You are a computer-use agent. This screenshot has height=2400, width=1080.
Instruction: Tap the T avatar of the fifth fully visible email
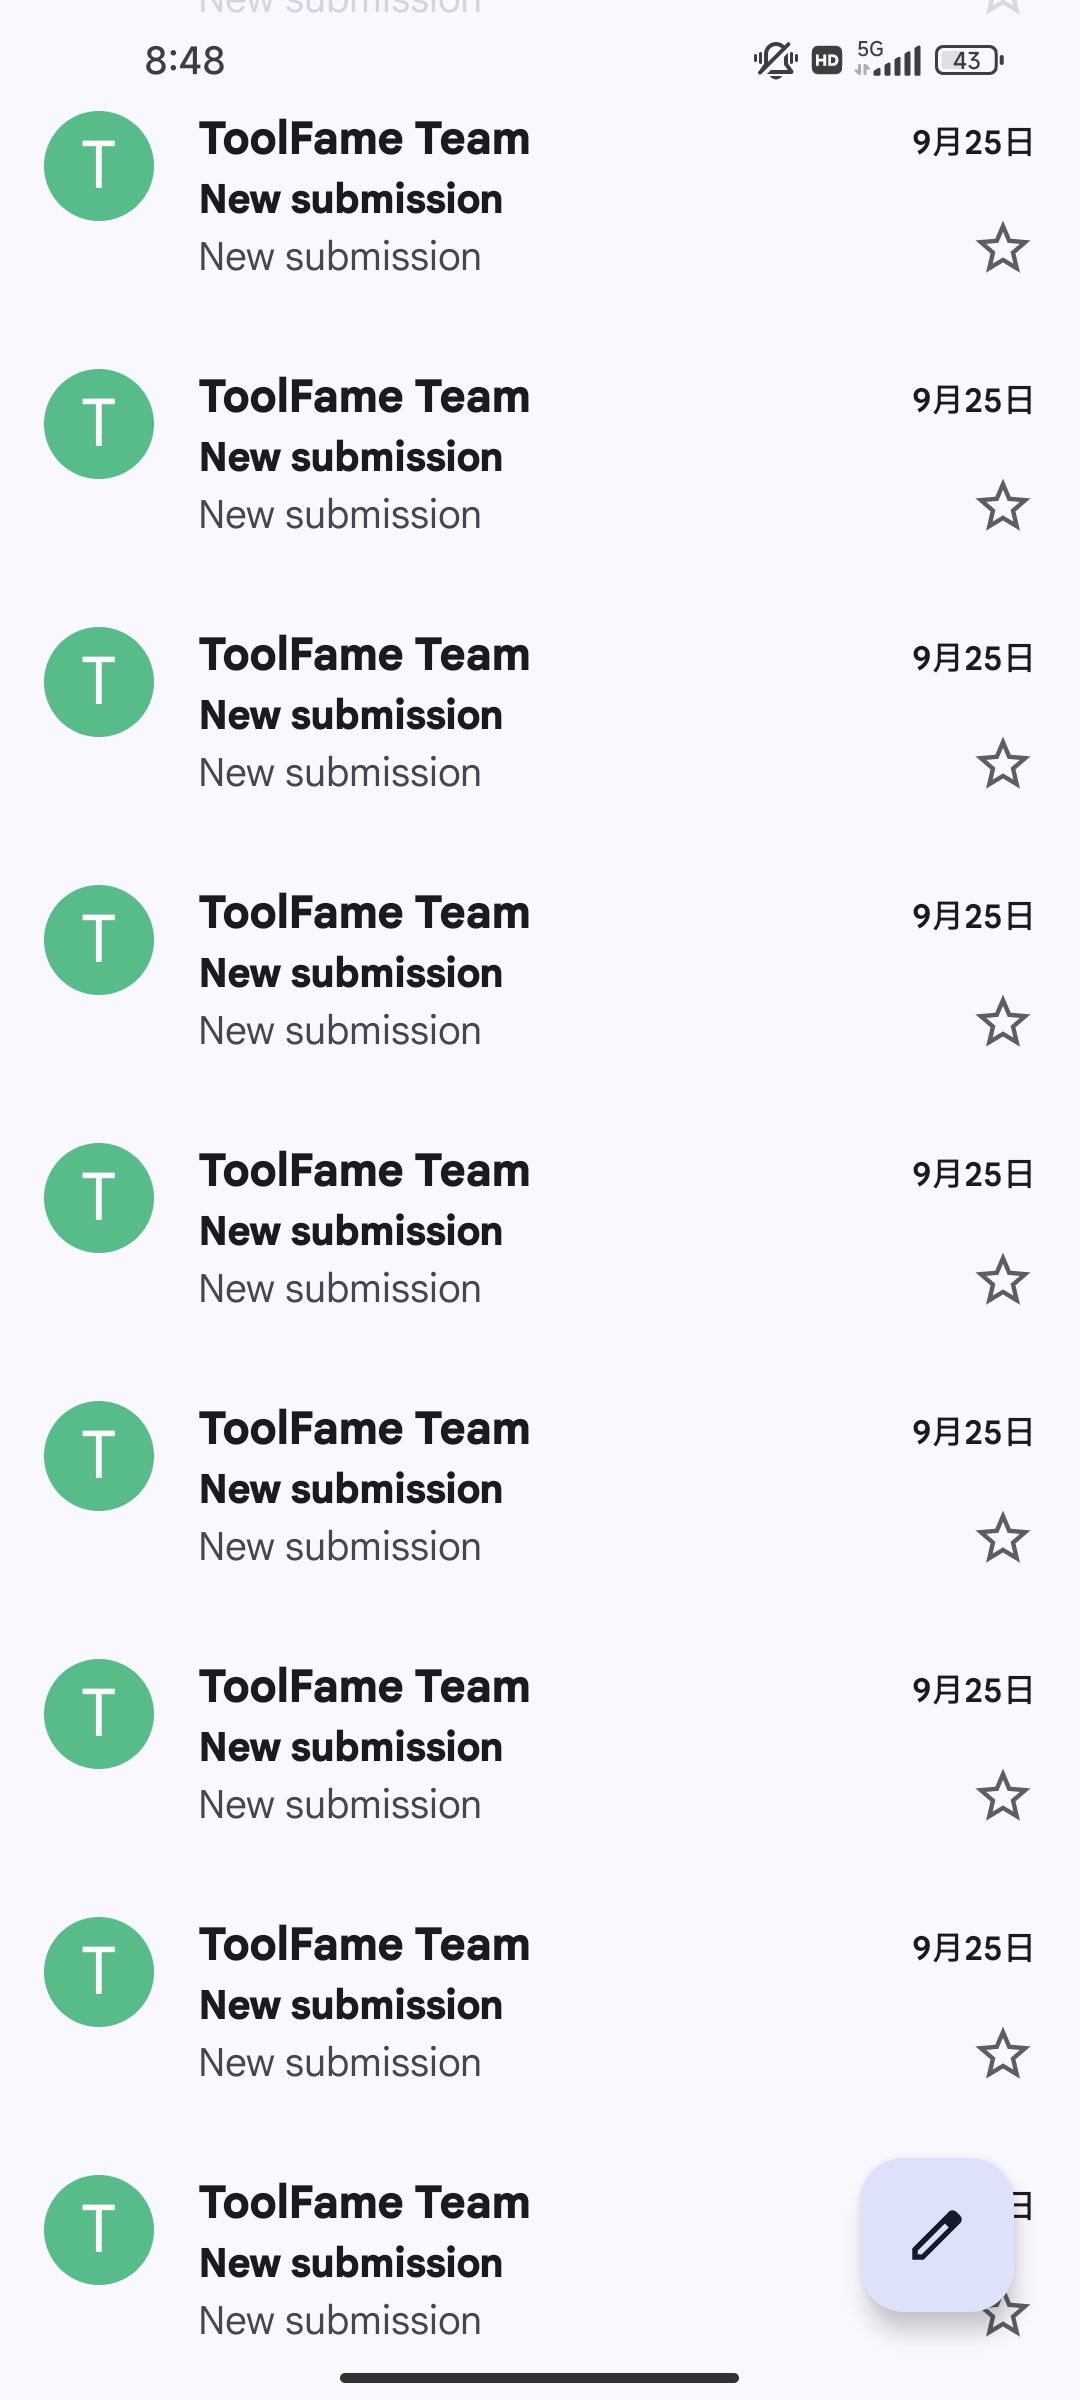point(99,1198)
